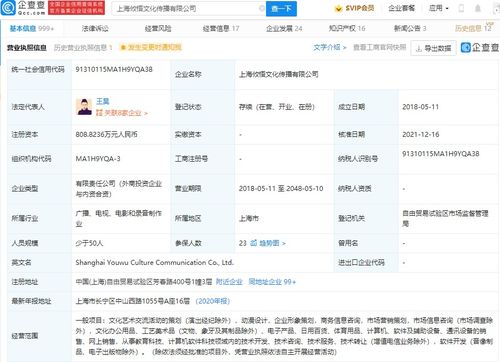
Task: Click the SVIP会员 crown icon
Action: click(338, 8)
